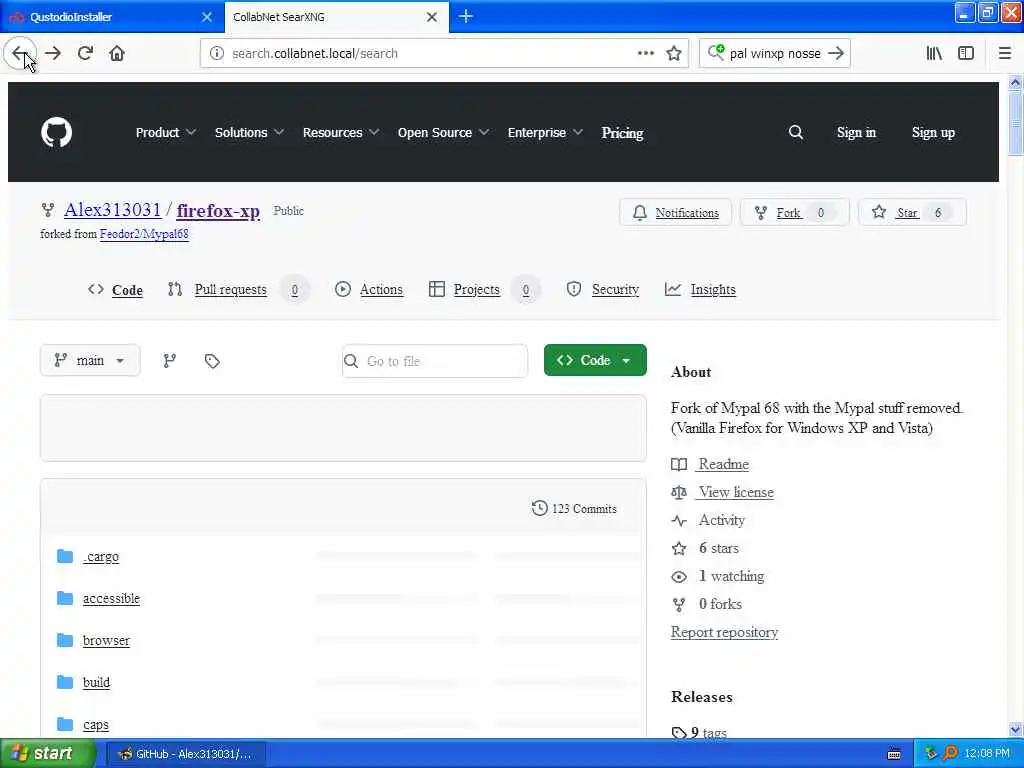Image resolution: width=1024 pixels, height=768 pixels.
Task: Open GitHub search magnifier
Action: (795, 133)
